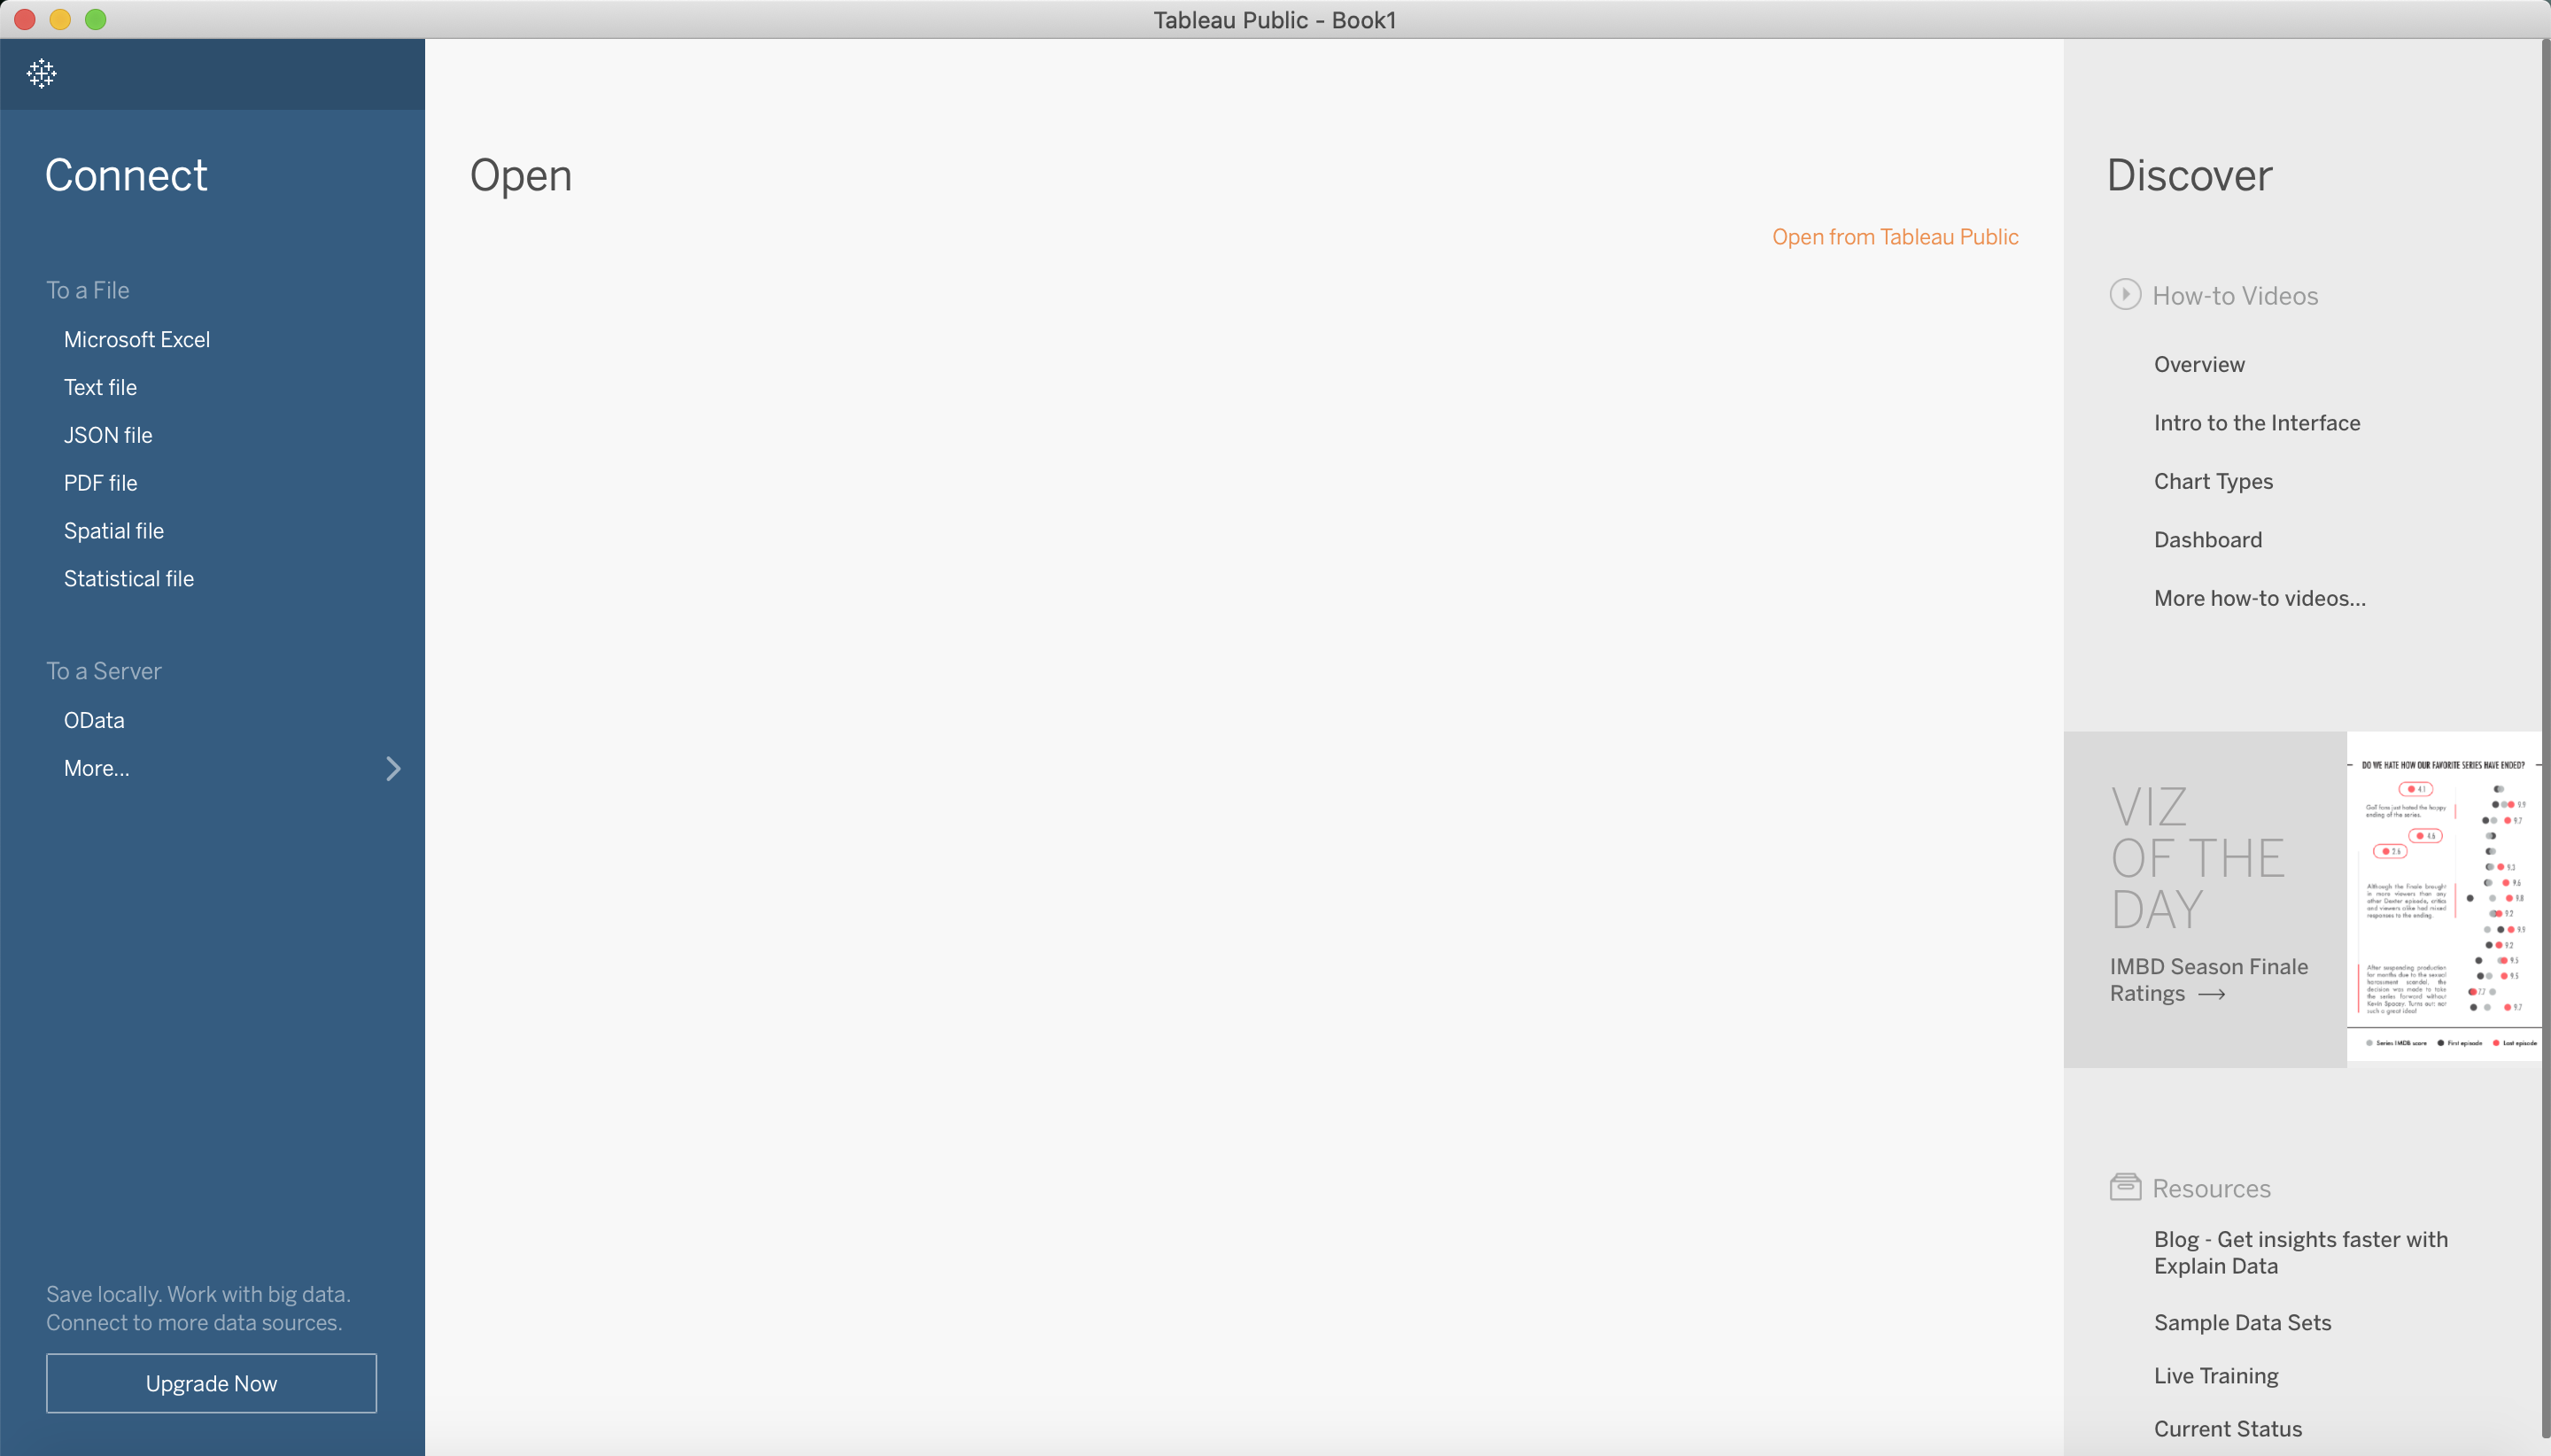Click Open from Tableau Public link
Viewport: 2551px width, 1456px height.
coord(1894,237)
